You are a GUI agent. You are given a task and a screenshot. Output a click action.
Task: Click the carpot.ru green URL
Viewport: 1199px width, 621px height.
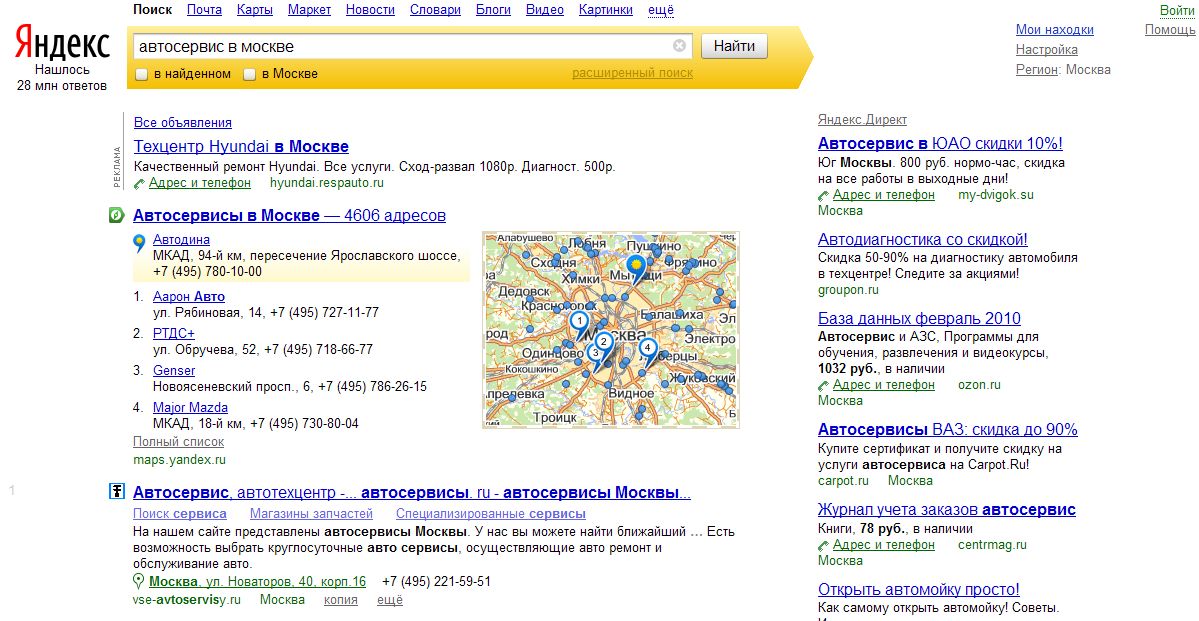843,480
